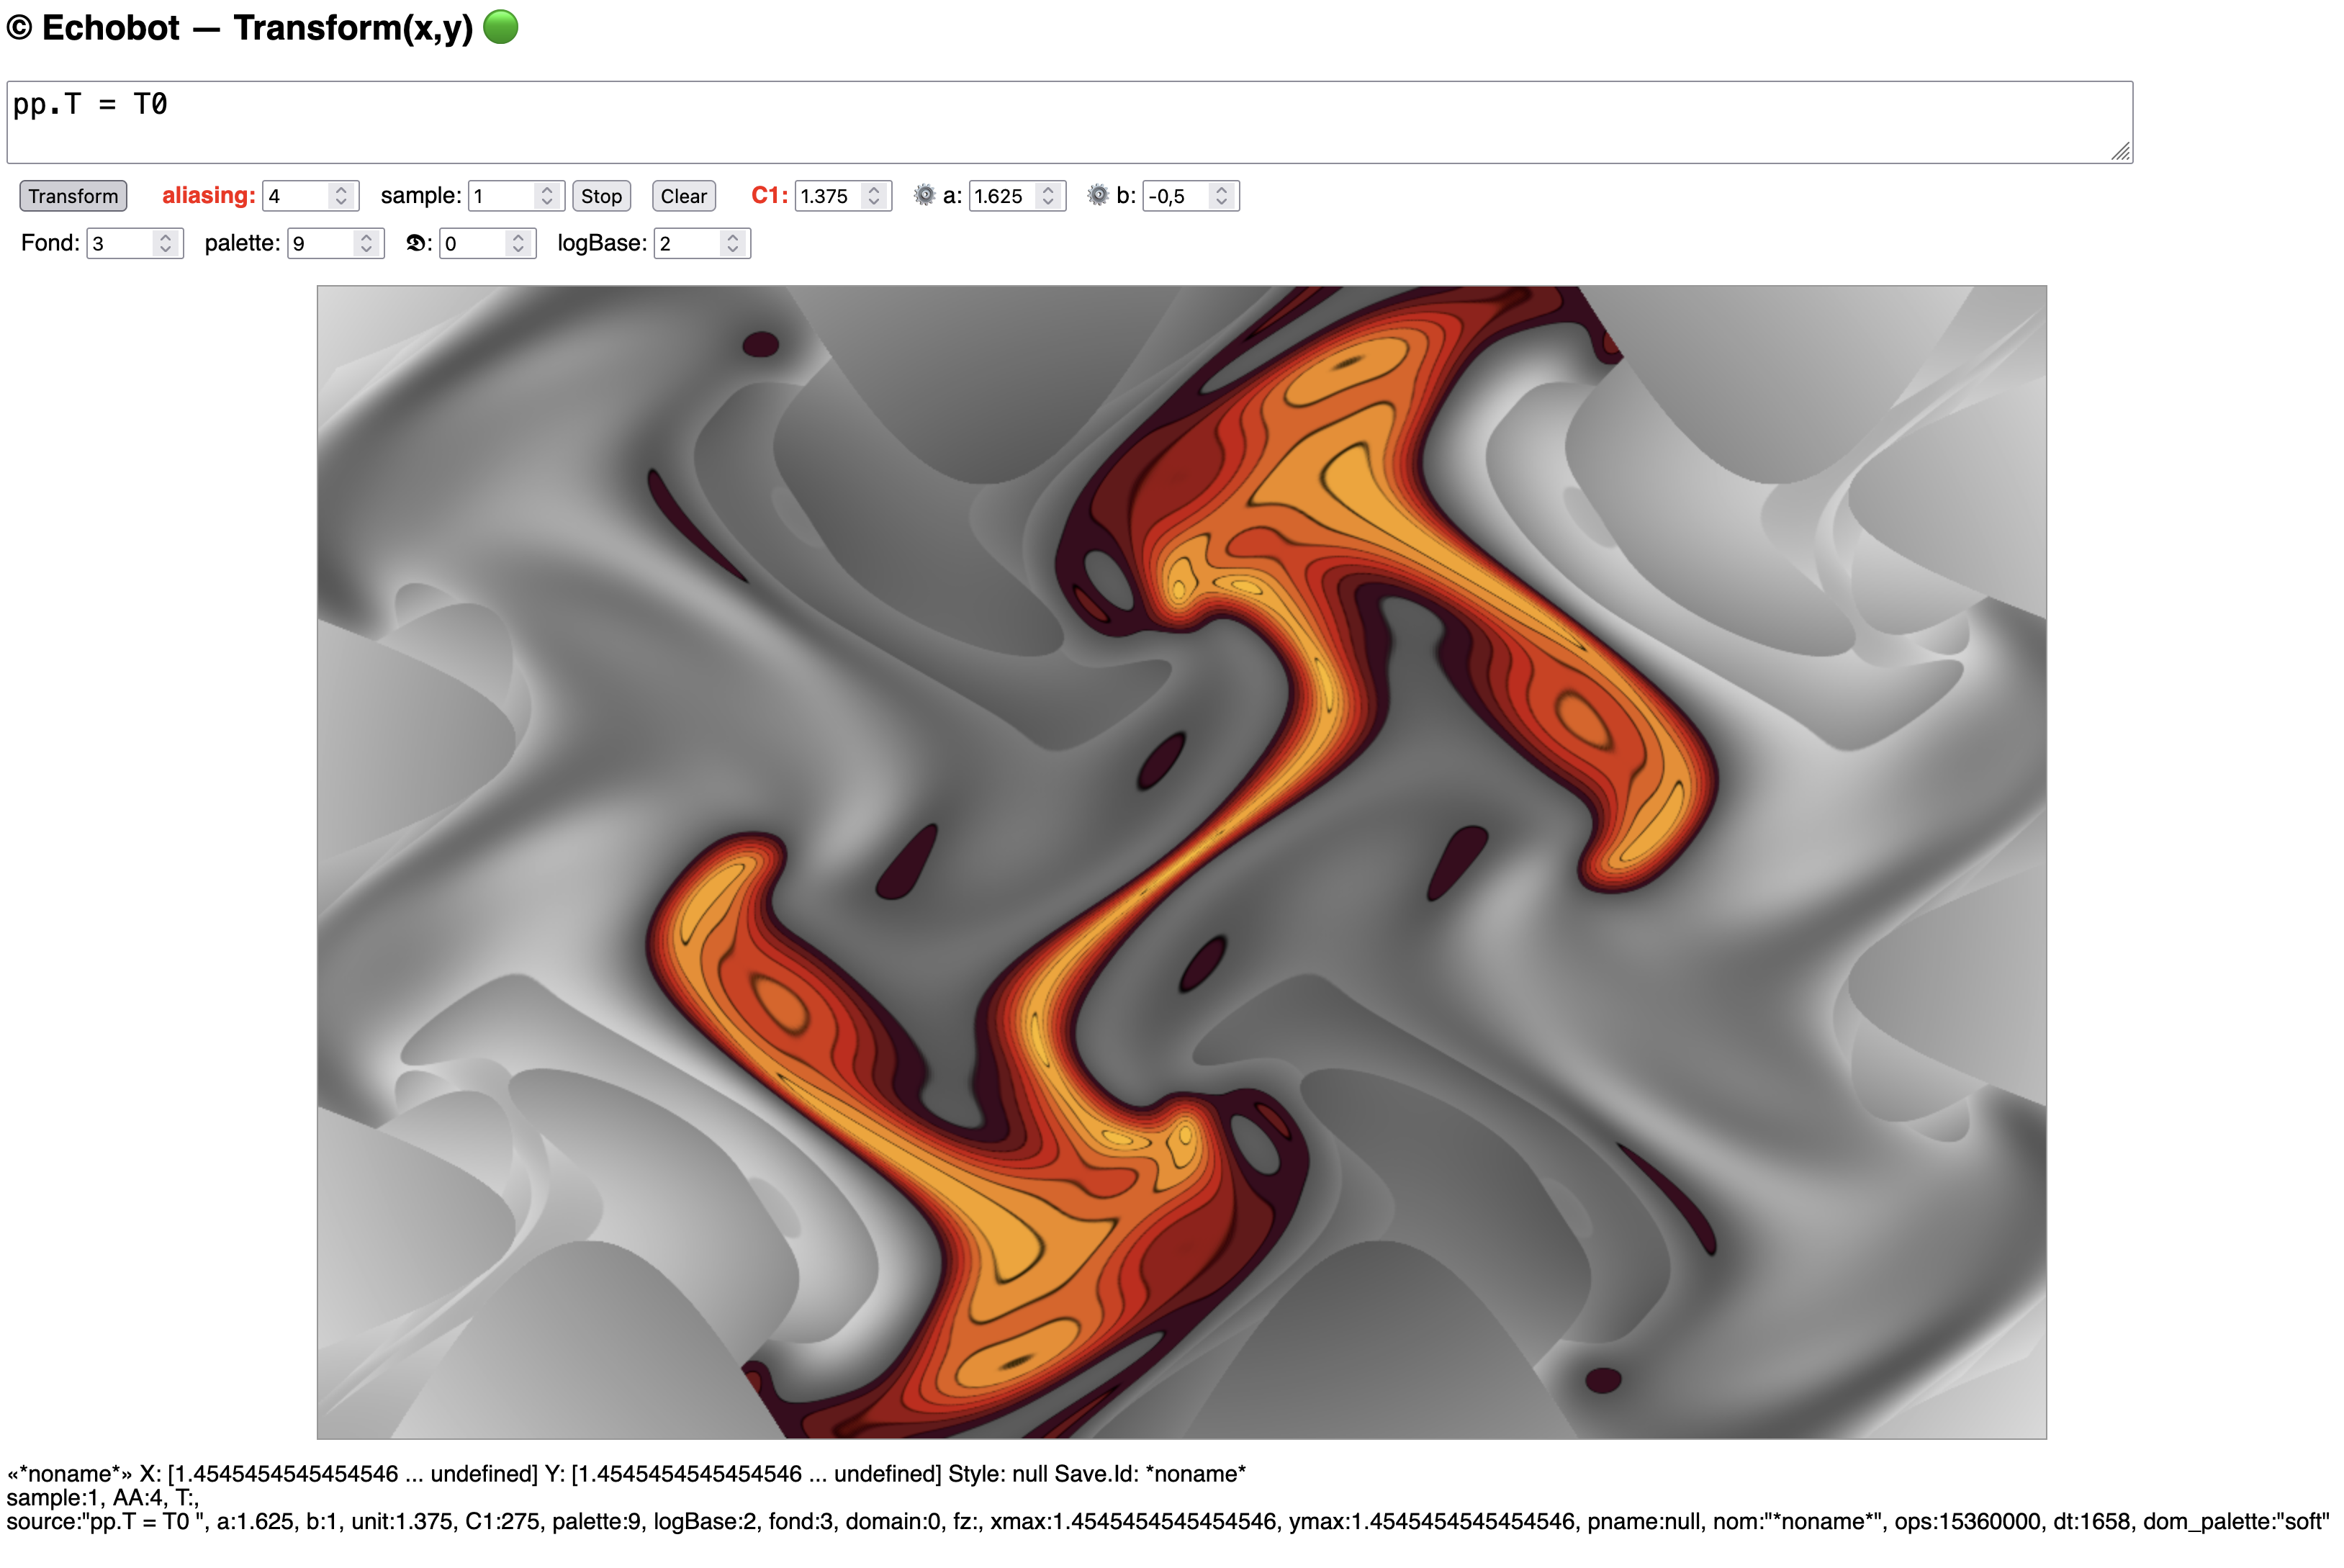Click the palette field stepper arrows
2344x1568 pixels.
(x=366, y=243)
